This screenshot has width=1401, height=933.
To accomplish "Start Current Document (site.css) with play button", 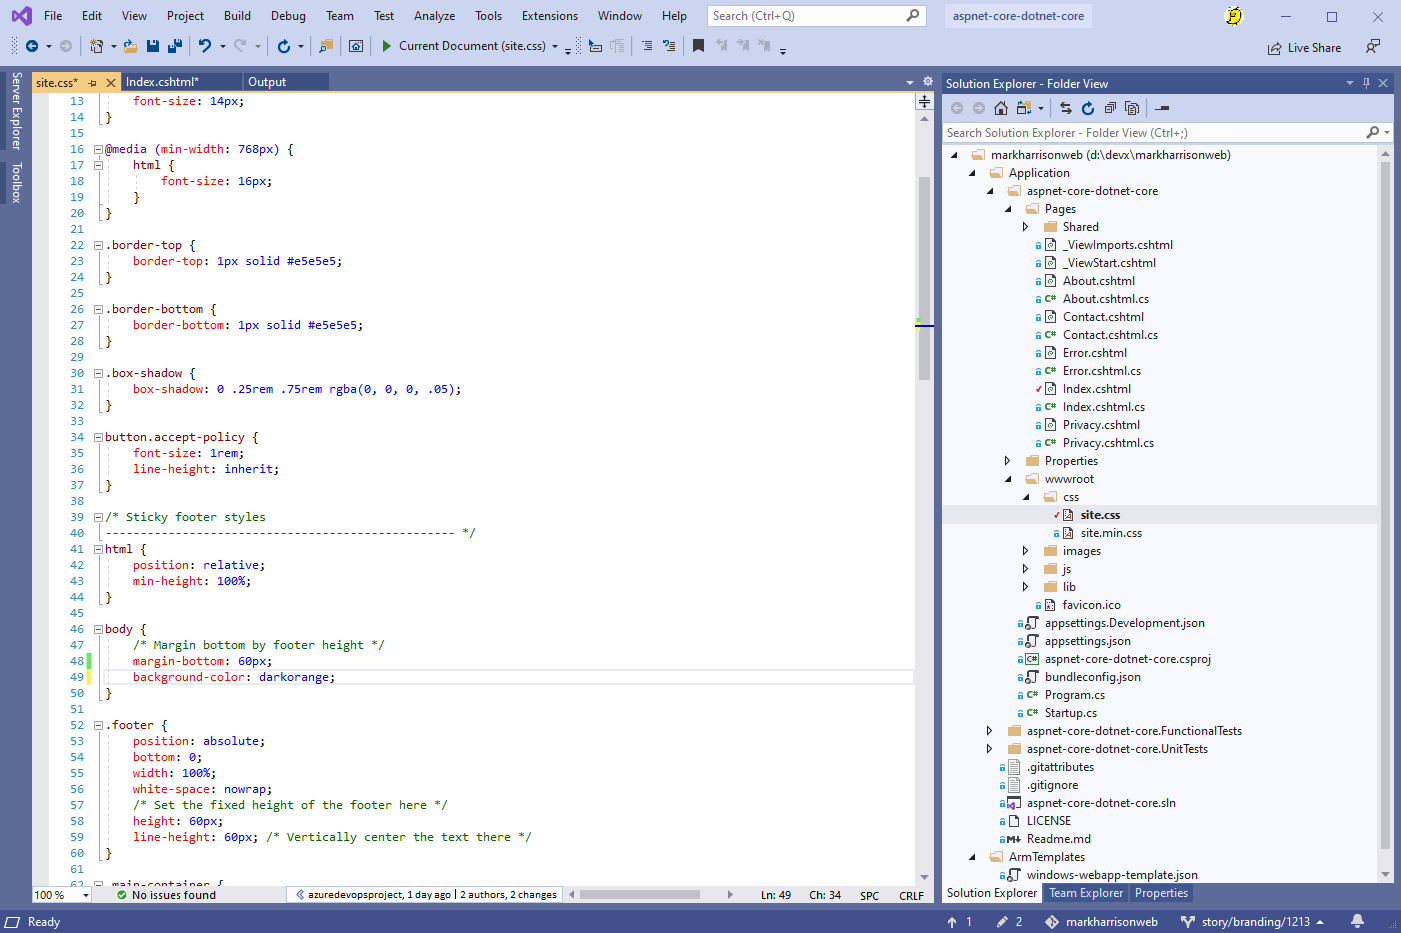I will [x=387, y=46].
